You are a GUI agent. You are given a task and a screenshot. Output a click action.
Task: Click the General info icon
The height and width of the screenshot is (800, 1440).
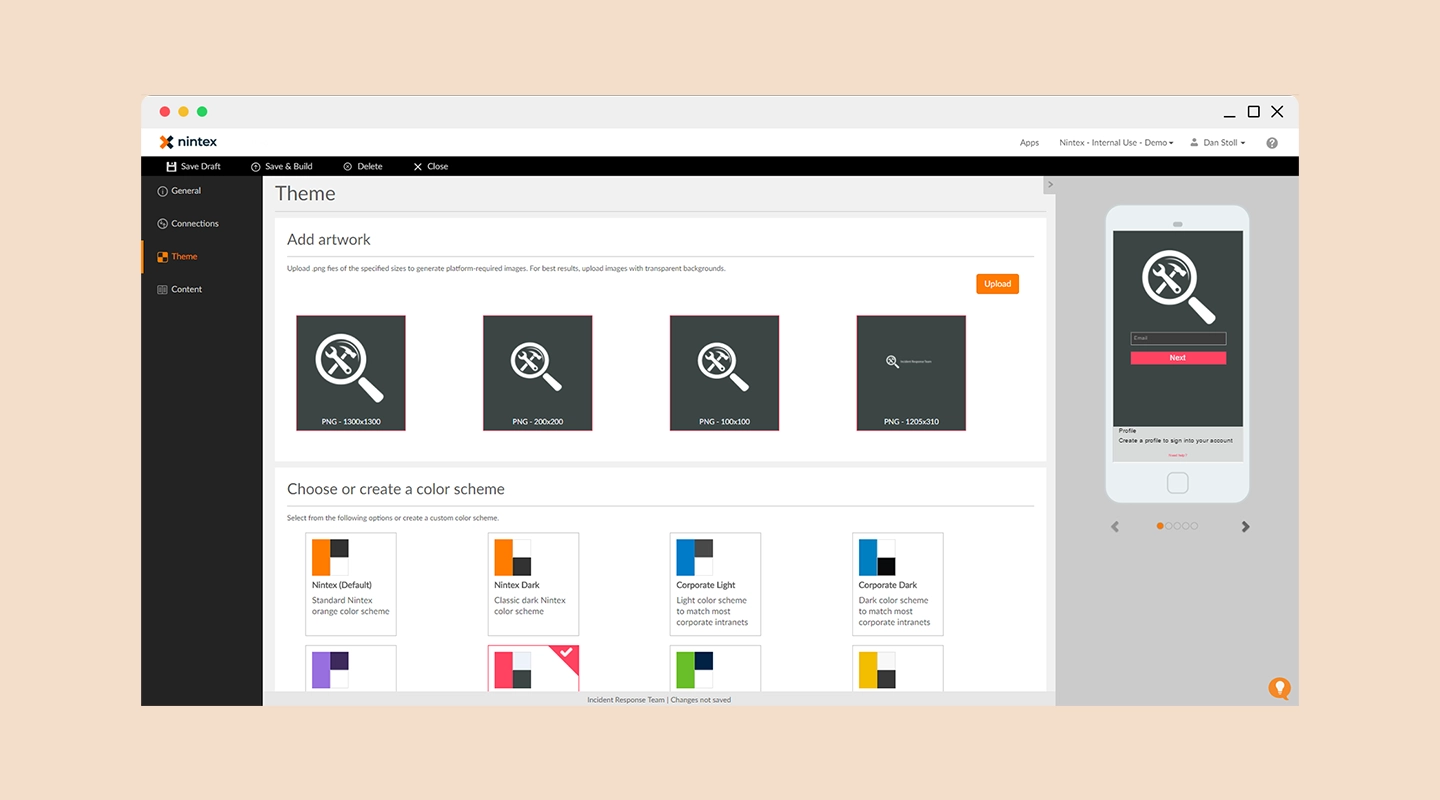(x=162, y=191)
